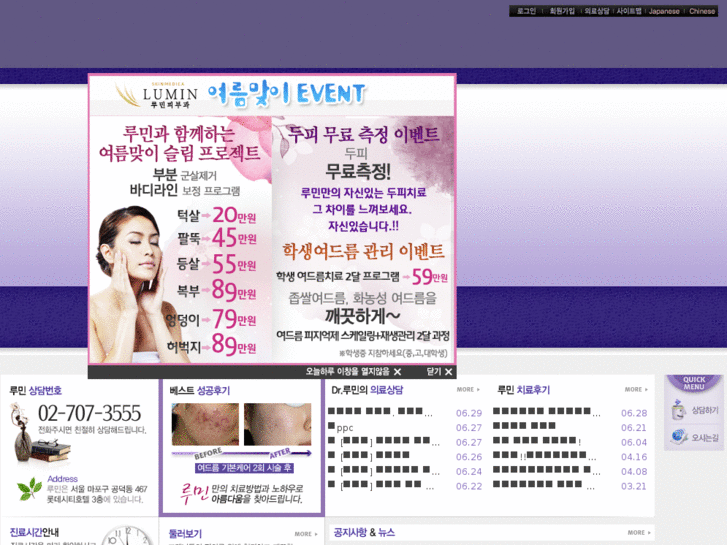727x545 pixels.
Task: Click MORE next to 공지사항 & 뉴스
Action: [639, 532]
